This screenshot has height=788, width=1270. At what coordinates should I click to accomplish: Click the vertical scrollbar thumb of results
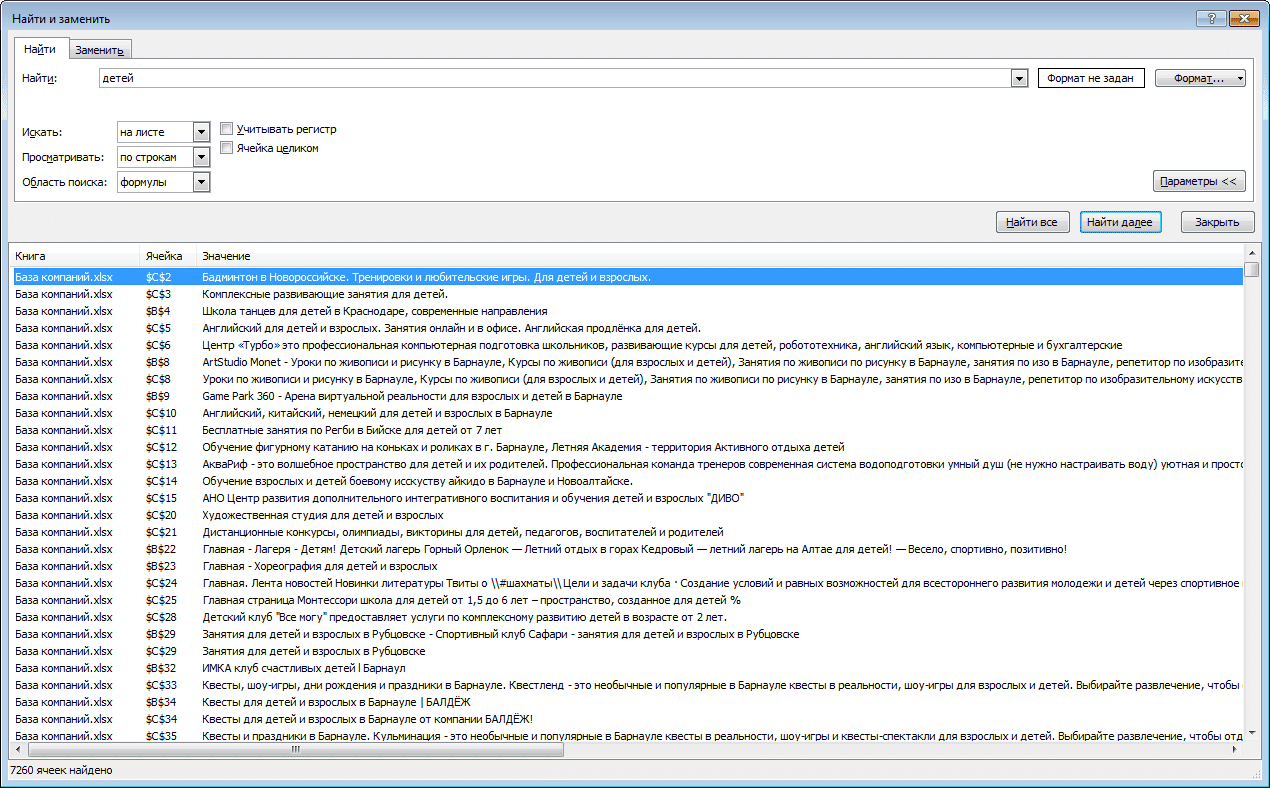coord(1251,269)
